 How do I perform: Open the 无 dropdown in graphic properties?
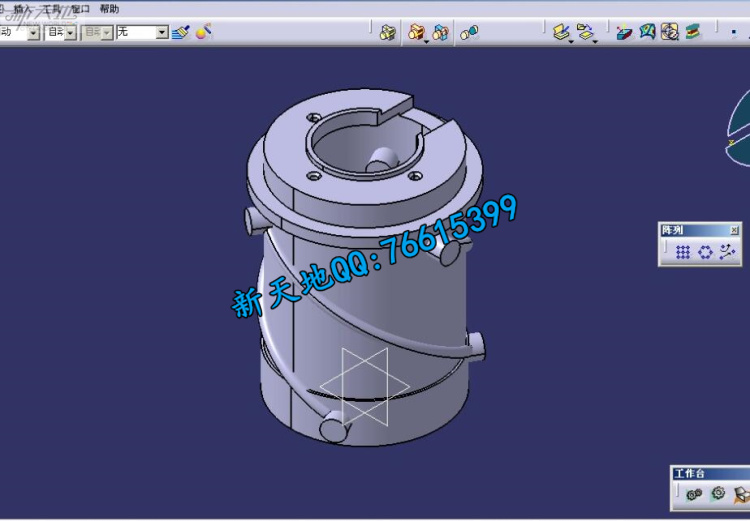tap(162, 33)
